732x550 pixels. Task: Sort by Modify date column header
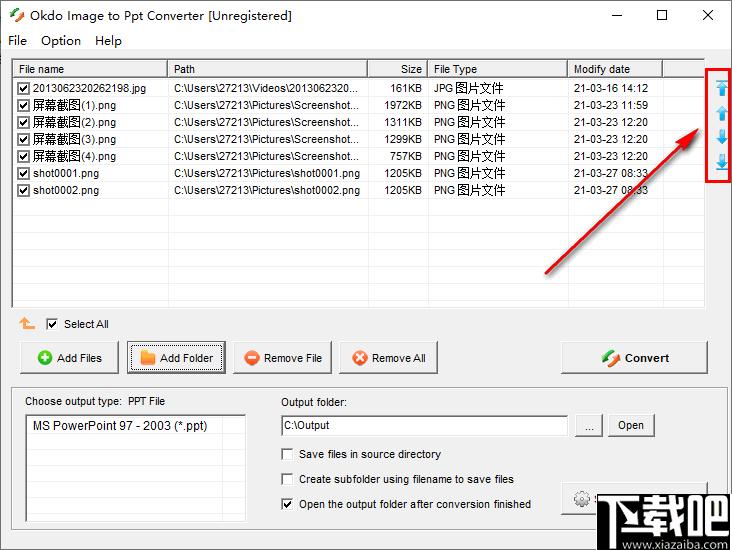click(615, 69)
